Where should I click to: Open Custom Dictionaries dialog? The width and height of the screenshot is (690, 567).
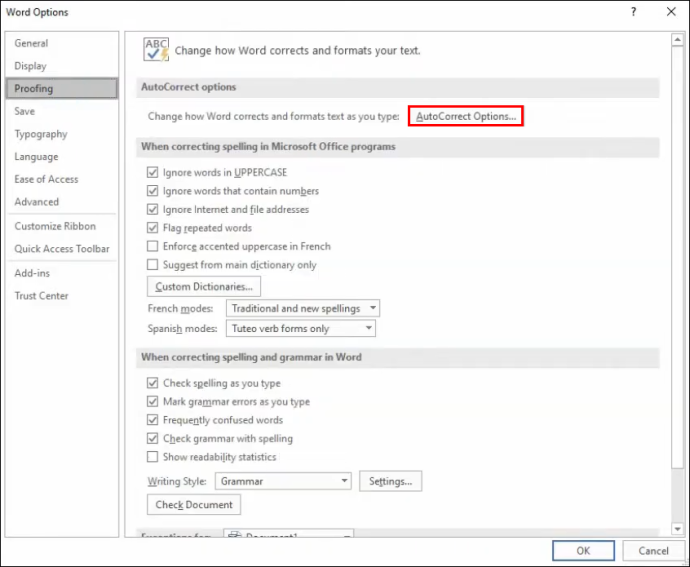204,287
